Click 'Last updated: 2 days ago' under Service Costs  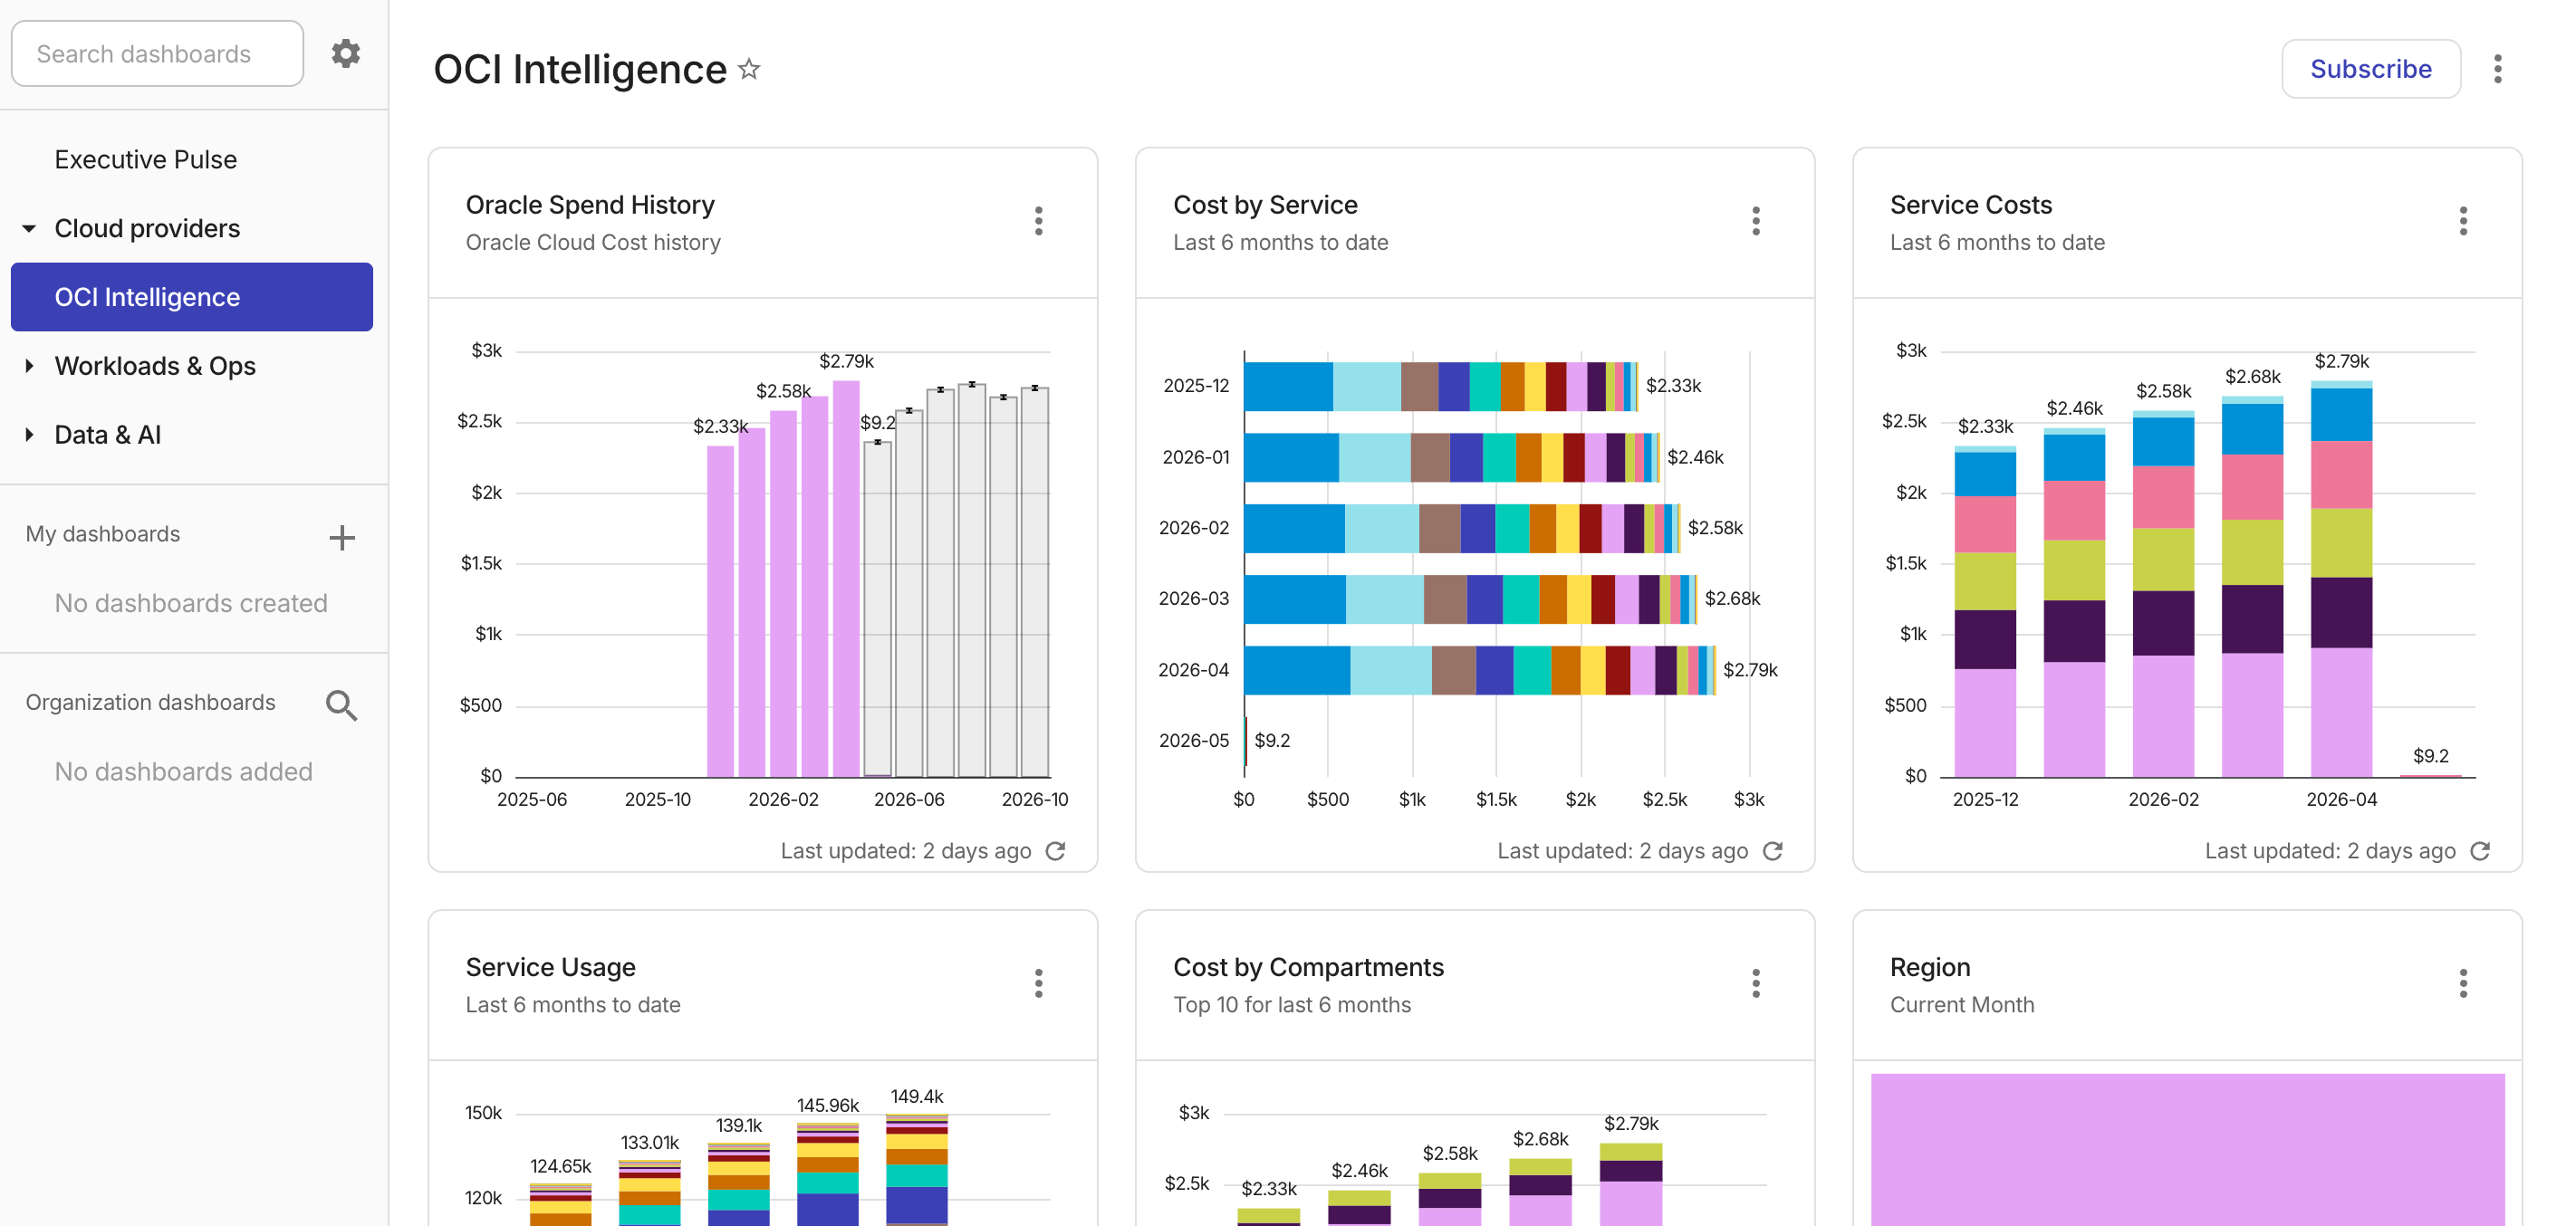point(2330,851)
